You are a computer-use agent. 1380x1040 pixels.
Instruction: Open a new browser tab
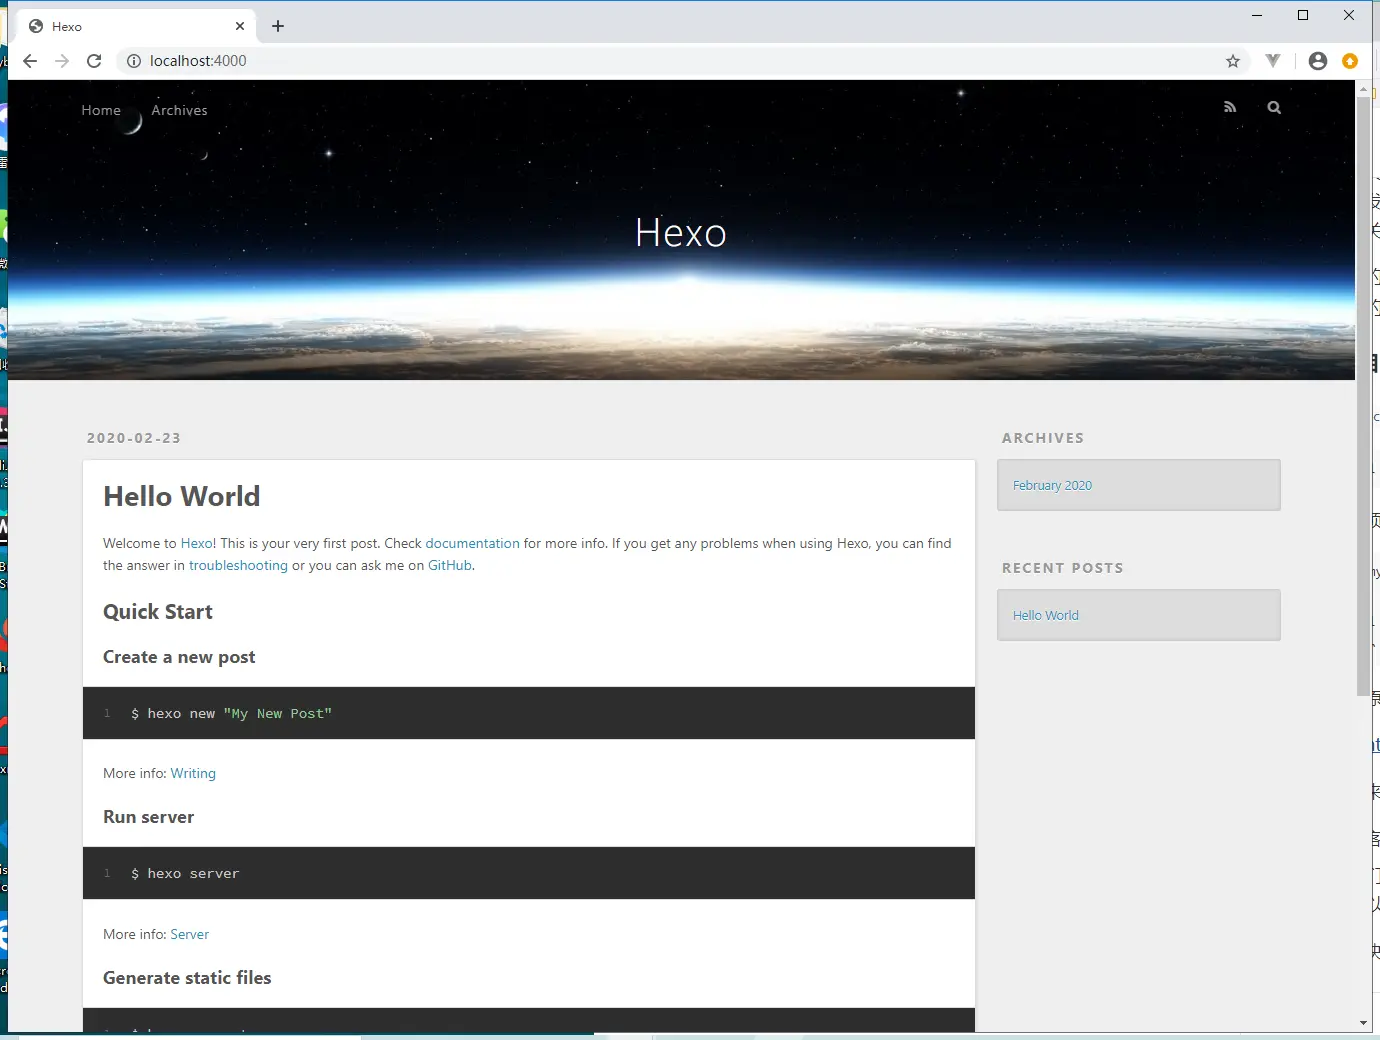point(278,26)
